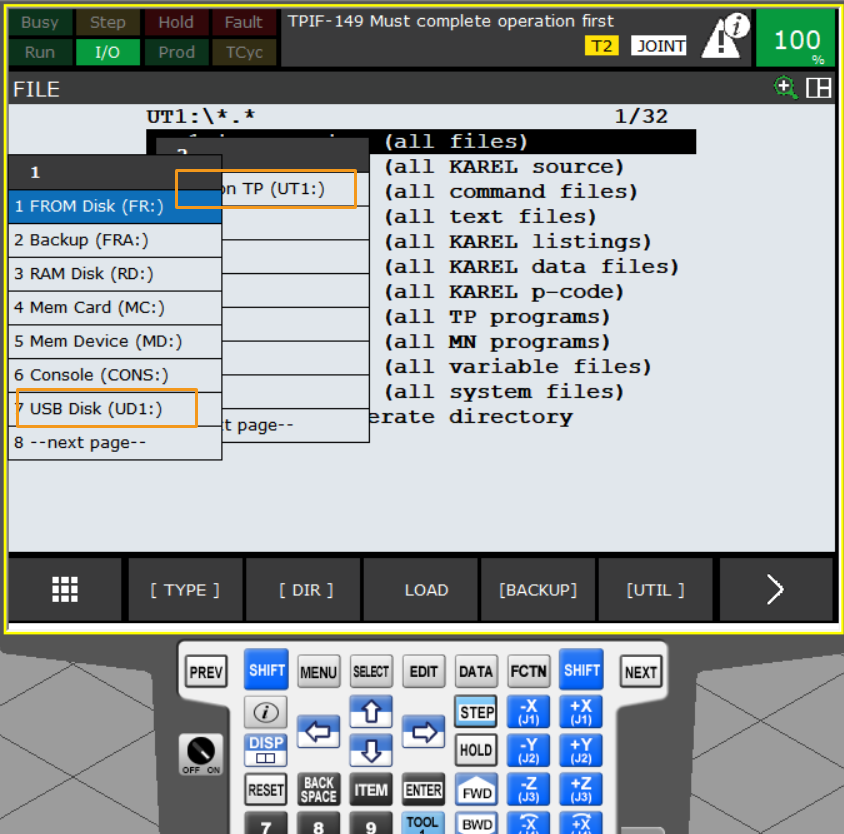Open the grid menu icon on softkey bar
Viewport: 844px width, 834px height.
click(x=65, y=590)
